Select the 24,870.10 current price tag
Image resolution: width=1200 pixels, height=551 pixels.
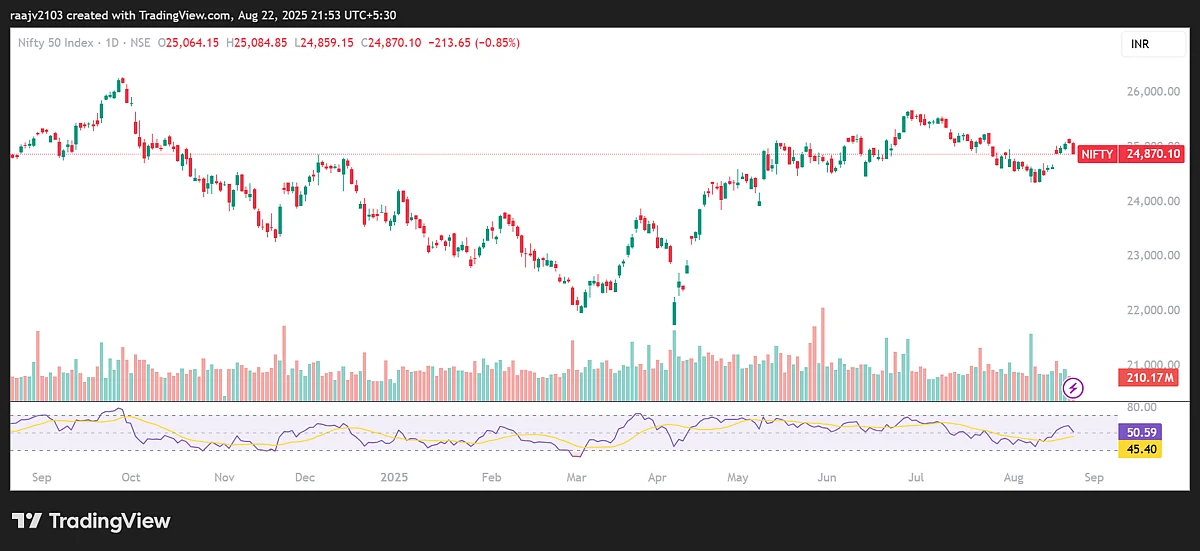[x=1153, y=154]
